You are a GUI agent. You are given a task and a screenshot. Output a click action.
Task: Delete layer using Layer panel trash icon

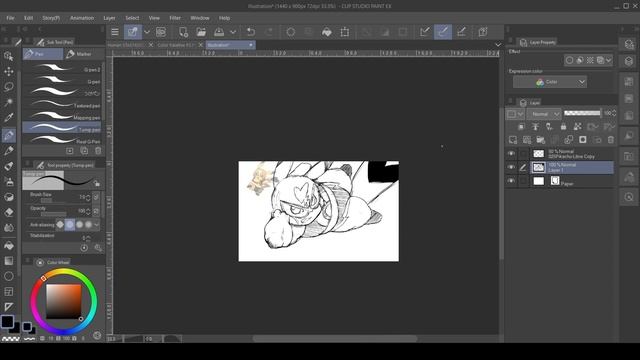click(611, 140)
